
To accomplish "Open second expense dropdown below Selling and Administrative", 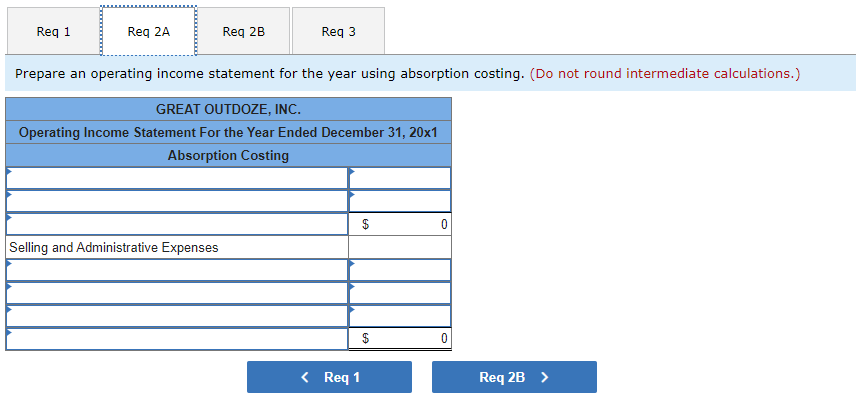I will click(177, 293).
